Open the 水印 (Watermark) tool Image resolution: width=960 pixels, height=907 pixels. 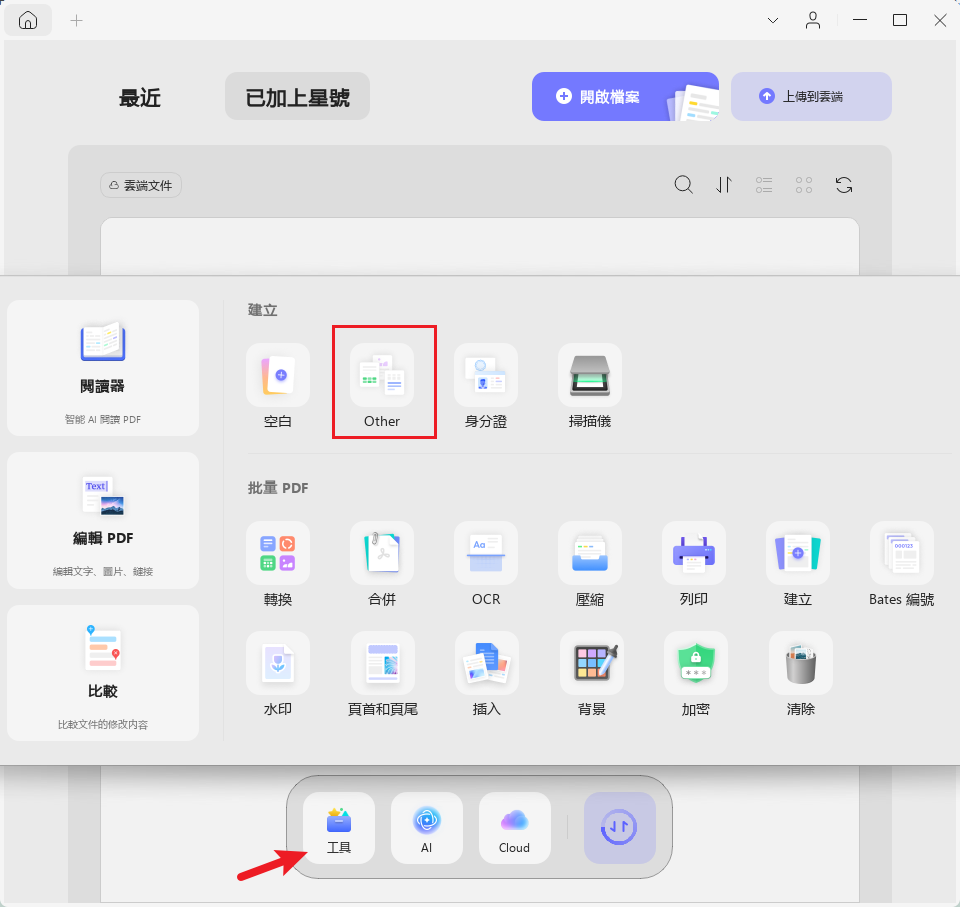(x=277, y=675)
